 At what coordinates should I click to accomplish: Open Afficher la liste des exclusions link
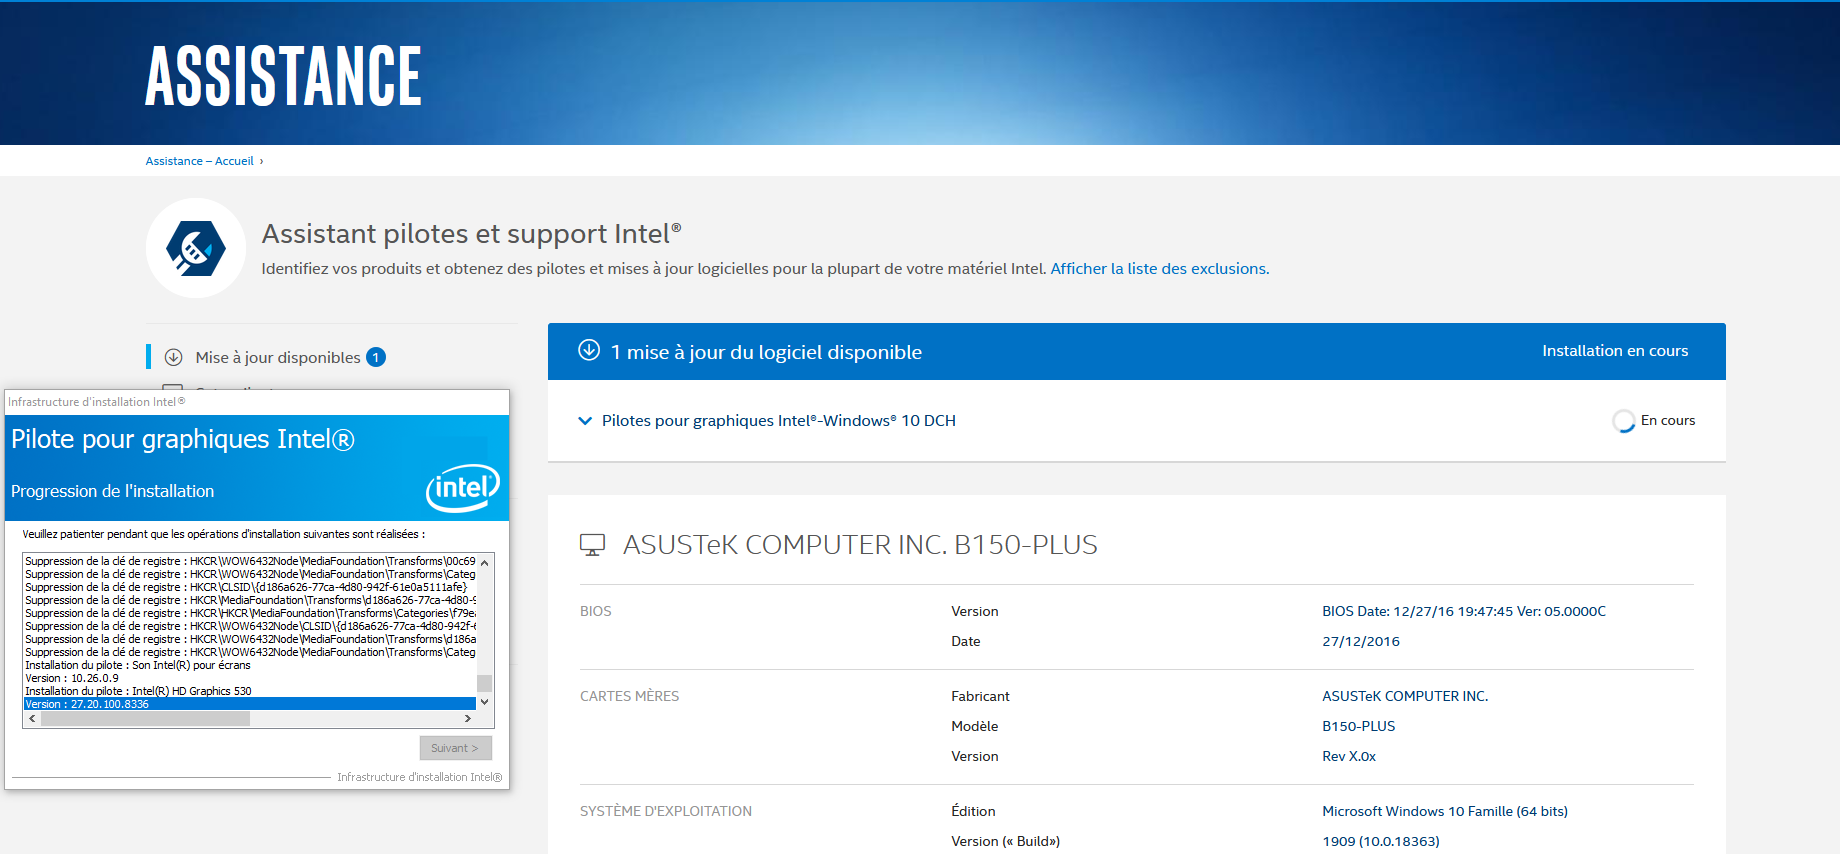[x=1160, y=268]
